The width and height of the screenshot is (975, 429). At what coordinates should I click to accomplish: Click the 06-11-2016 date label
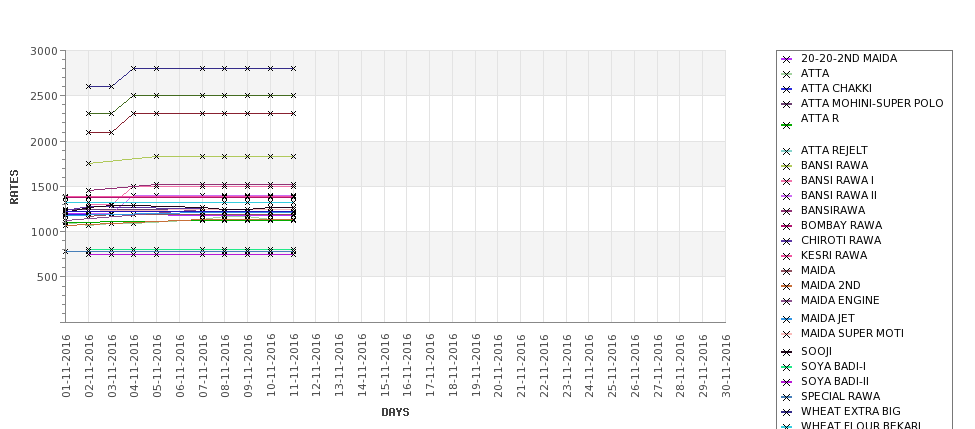click(180, 366)
